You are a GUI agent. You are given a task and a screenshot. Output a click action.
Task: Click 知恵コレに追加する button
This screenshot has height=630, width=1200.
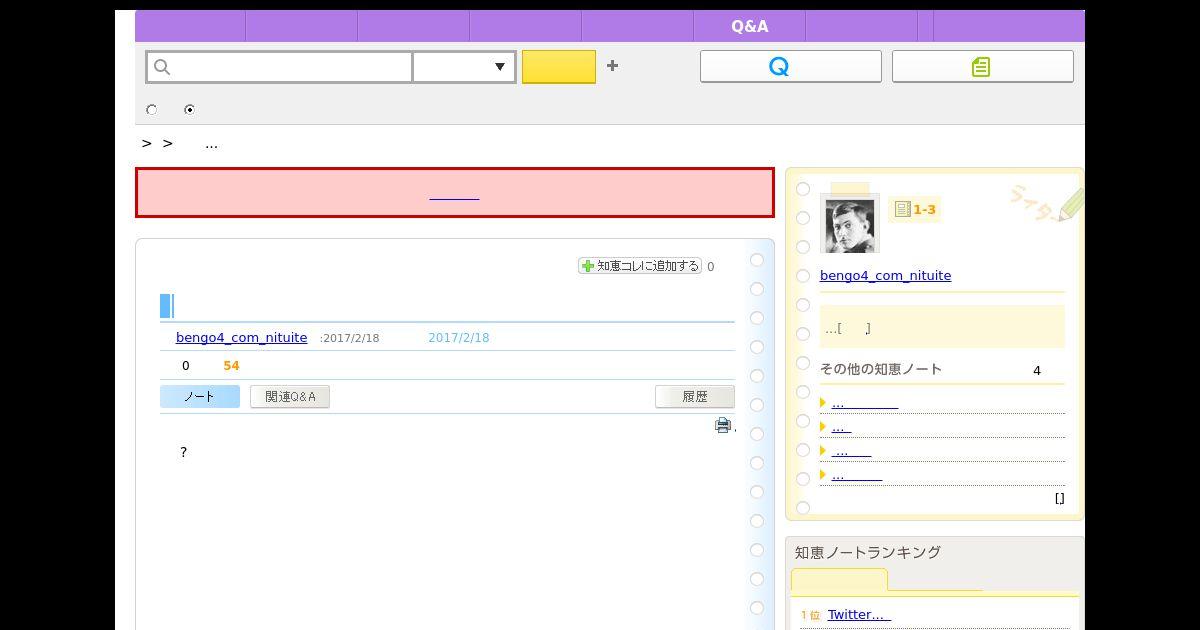[640, 266]
